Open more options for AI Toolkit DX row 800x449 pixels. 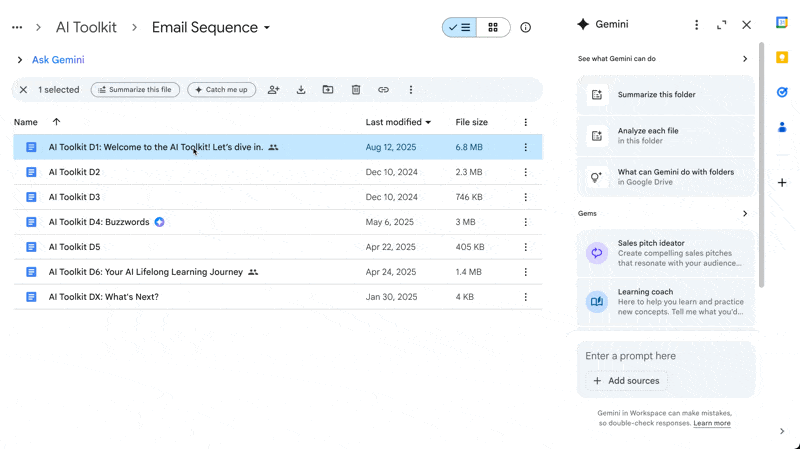coord(526,297)
